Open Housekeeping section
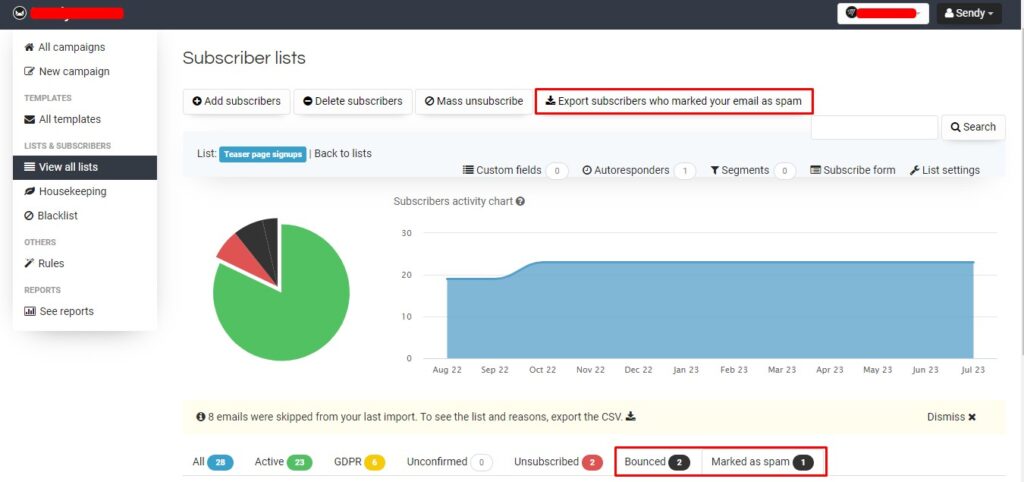This screenshot has height=482, width=1024. click(65, 191)
